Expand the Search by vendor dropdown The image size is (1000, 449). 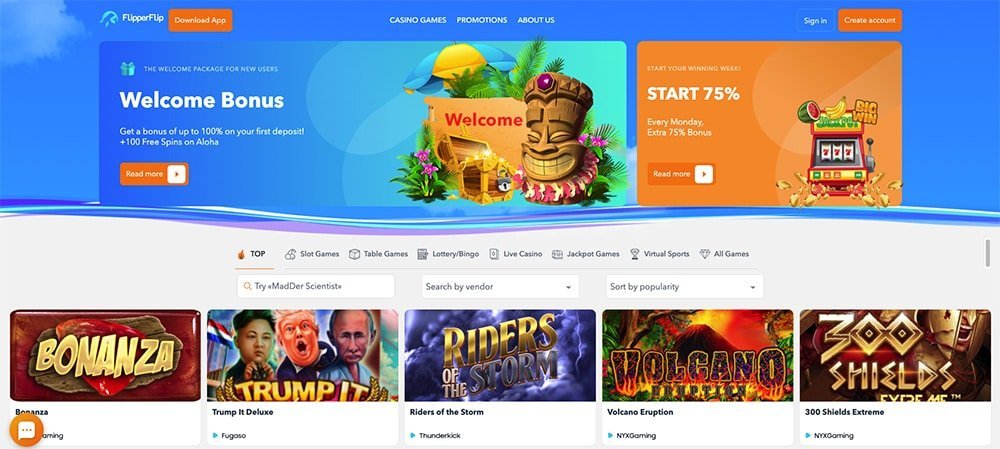coord(500,286)
